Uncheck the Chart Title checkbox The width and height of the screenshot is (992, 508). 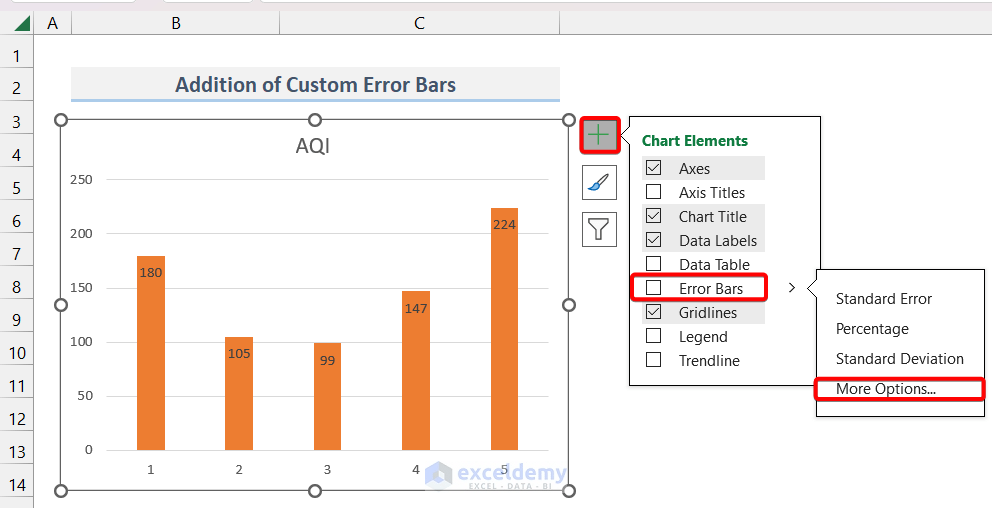[x=654, y=216]
